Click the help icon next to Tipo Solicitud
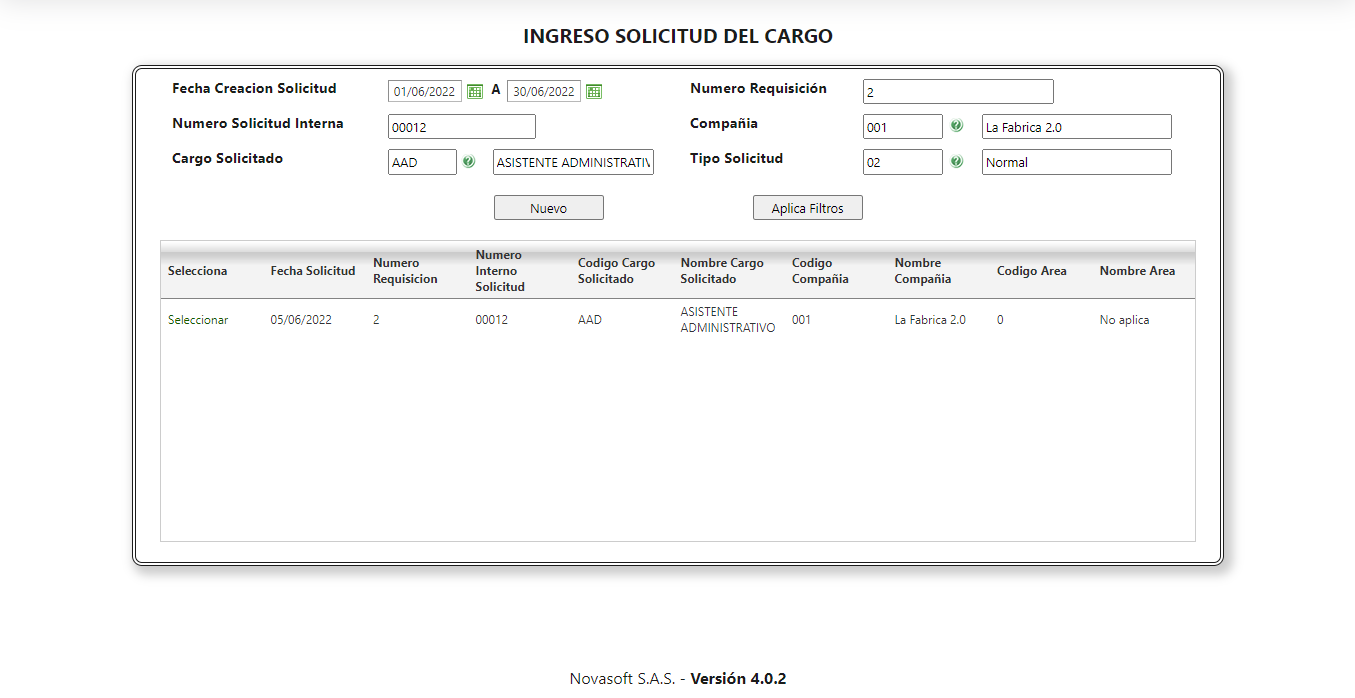The width and height of the screenshot is (1355, 698). tap(957, 161)
